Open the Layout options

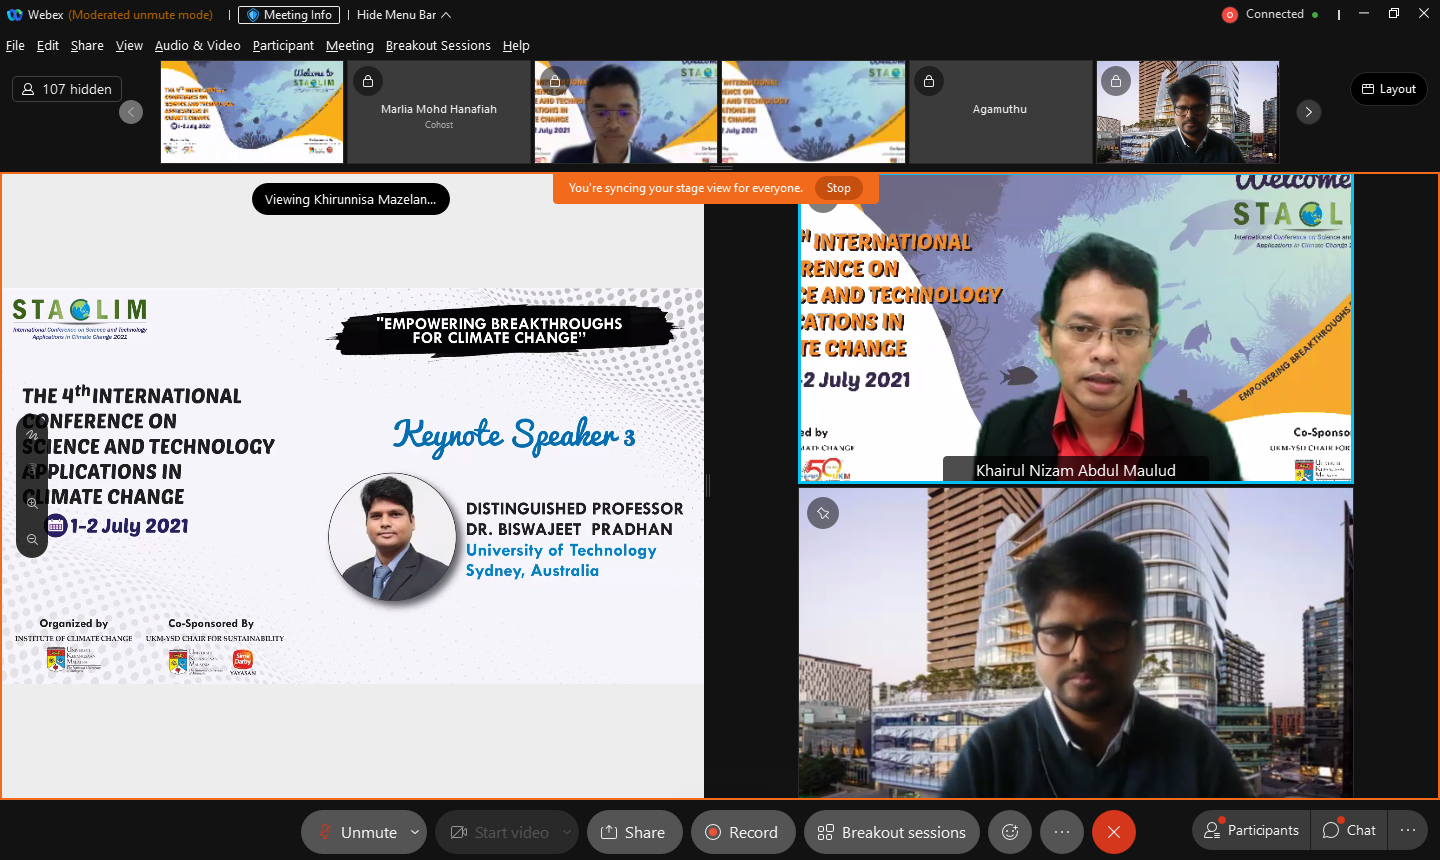coord(1388,89)
